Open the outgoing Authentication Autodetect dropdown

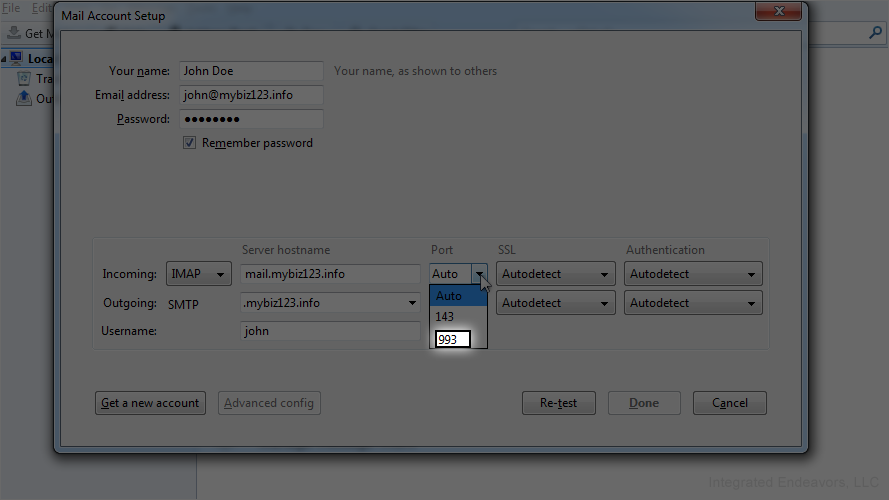693,303
